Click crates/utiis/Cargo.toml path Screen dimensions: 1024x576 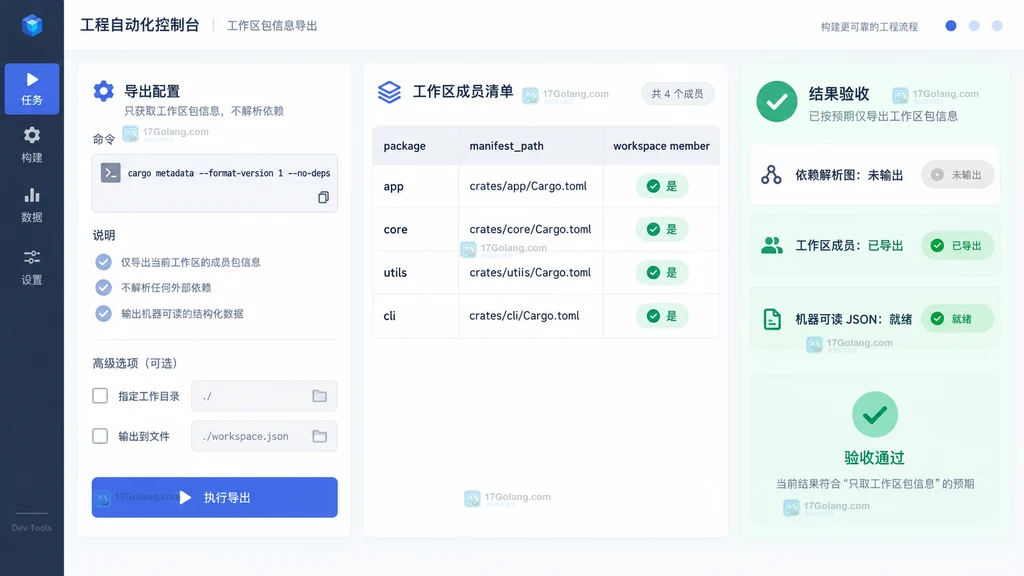click(530, 272)
